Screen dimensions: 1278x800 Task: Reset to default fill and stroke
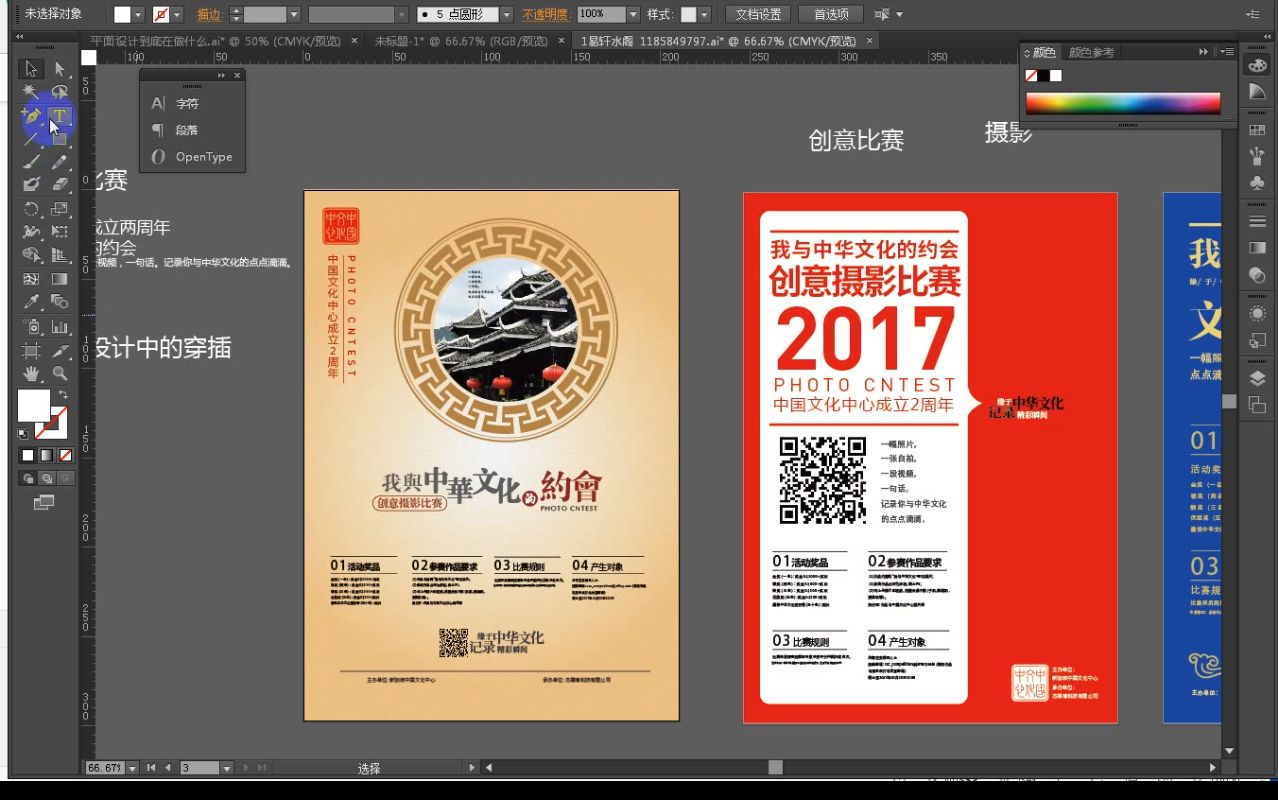click(x=24, y=434)
